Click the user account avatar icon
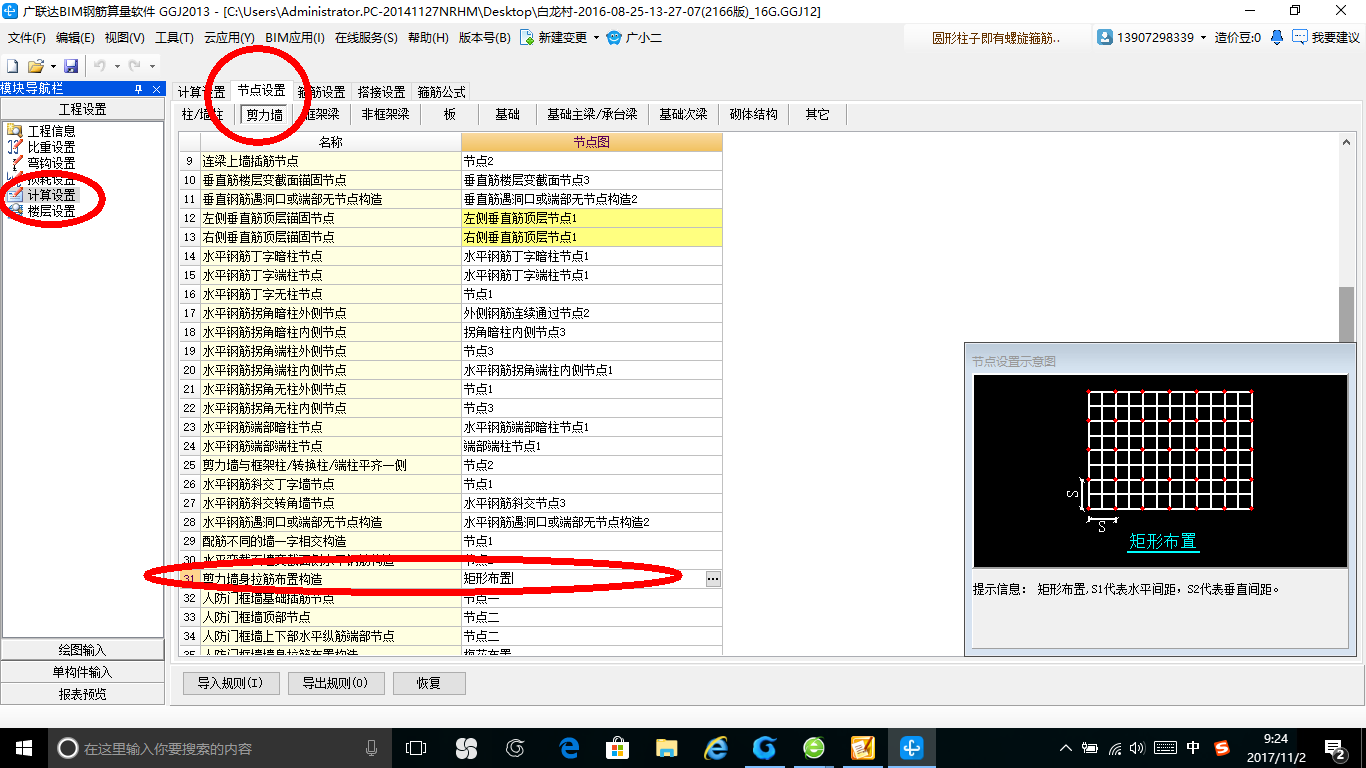 (1105, 37)
